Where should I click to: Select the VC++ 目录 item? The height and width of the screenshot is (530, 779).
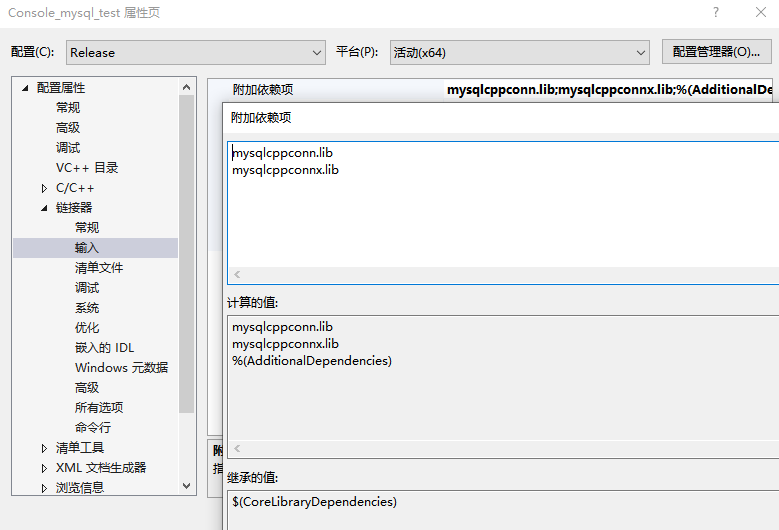coord(87,168)
